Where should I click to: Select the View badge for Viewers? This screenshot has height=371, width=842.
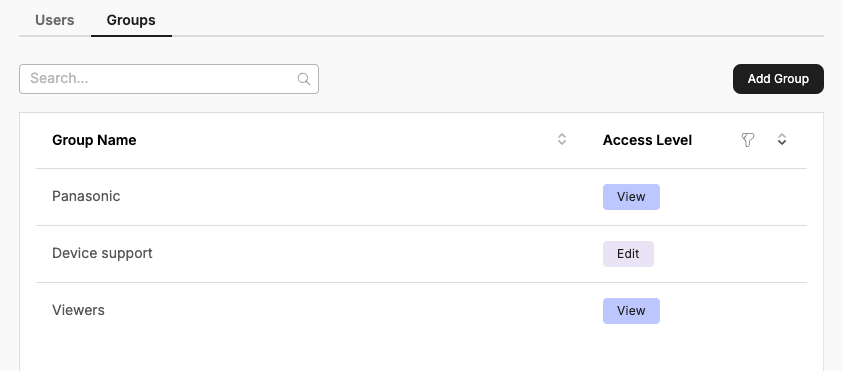tap(631, 311)
